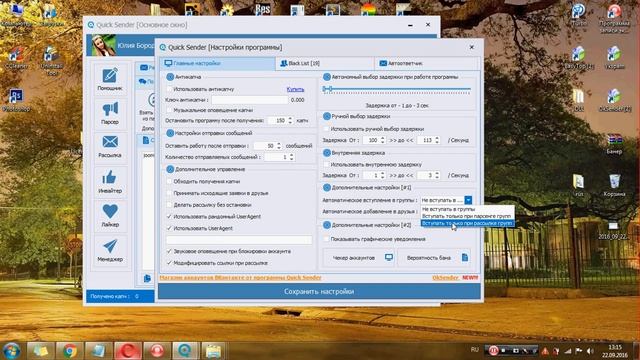Open the Помощник tool in main window sidebar
Image resolution: width=640 pixels, height=360 pixels.
110,79
